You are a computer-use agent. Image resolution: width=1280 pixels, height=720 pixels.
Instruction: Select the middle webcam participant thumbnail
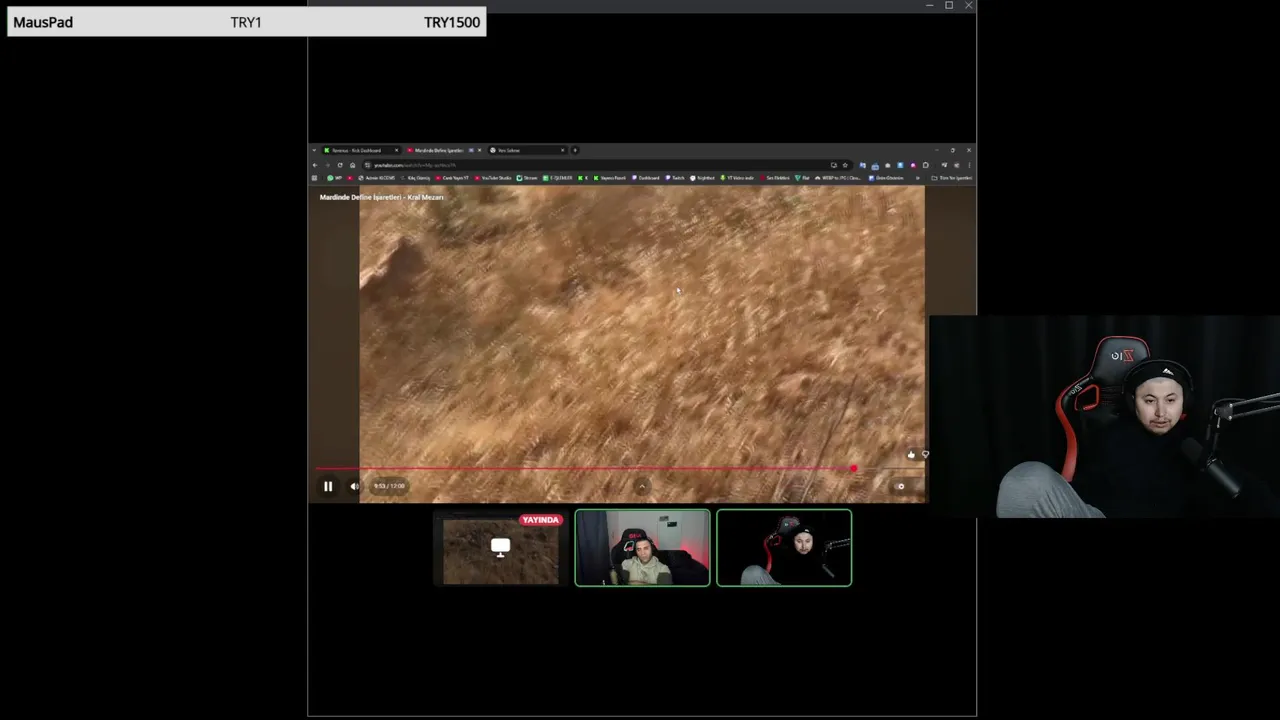pyautogui.click(x=642, y=548)
